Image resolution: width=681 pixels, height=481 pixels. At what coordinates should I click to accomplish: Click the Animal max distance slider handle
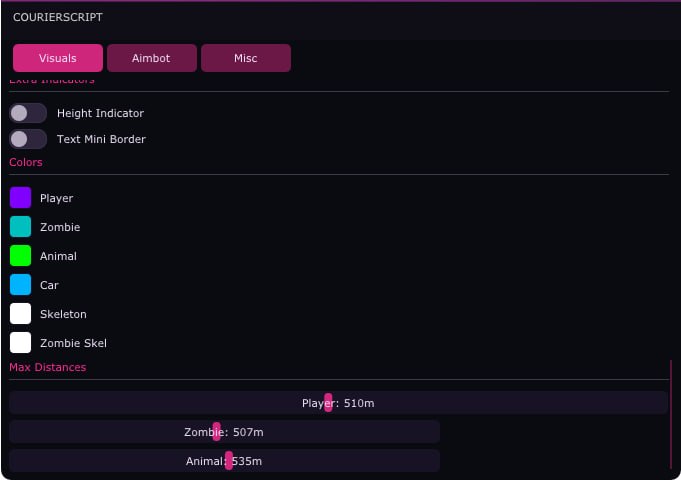pos(229,461)
